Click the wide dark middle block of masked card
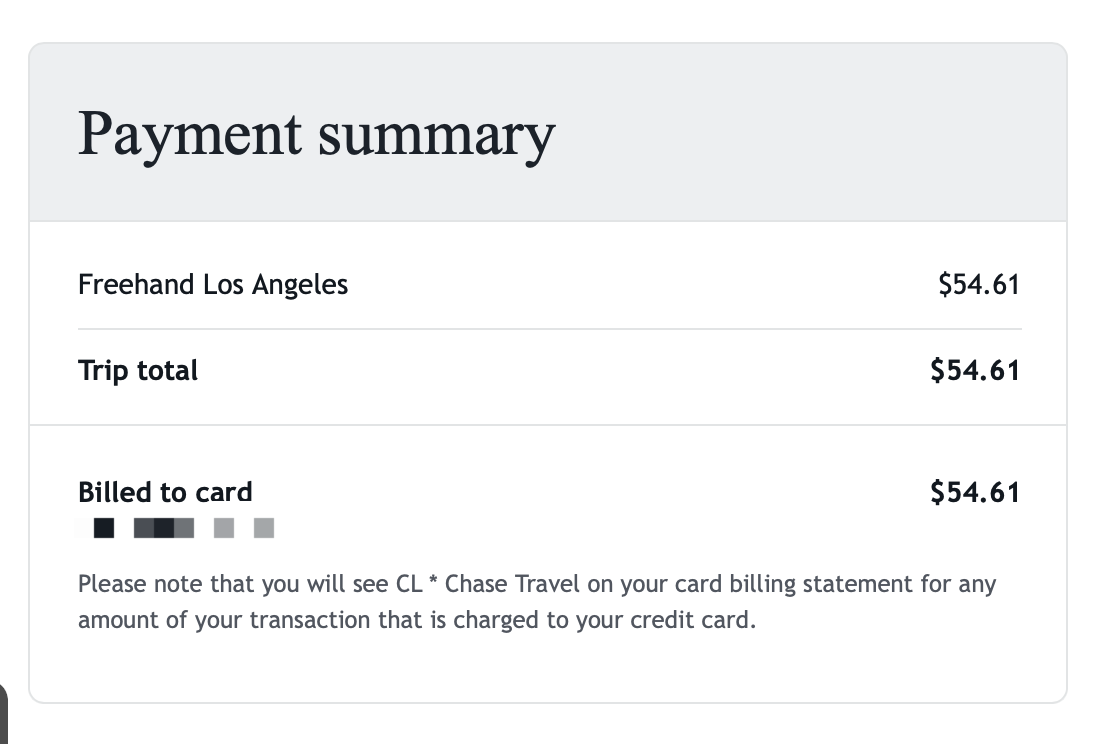This screenshot has height=744, width=1096. point(164,528)
